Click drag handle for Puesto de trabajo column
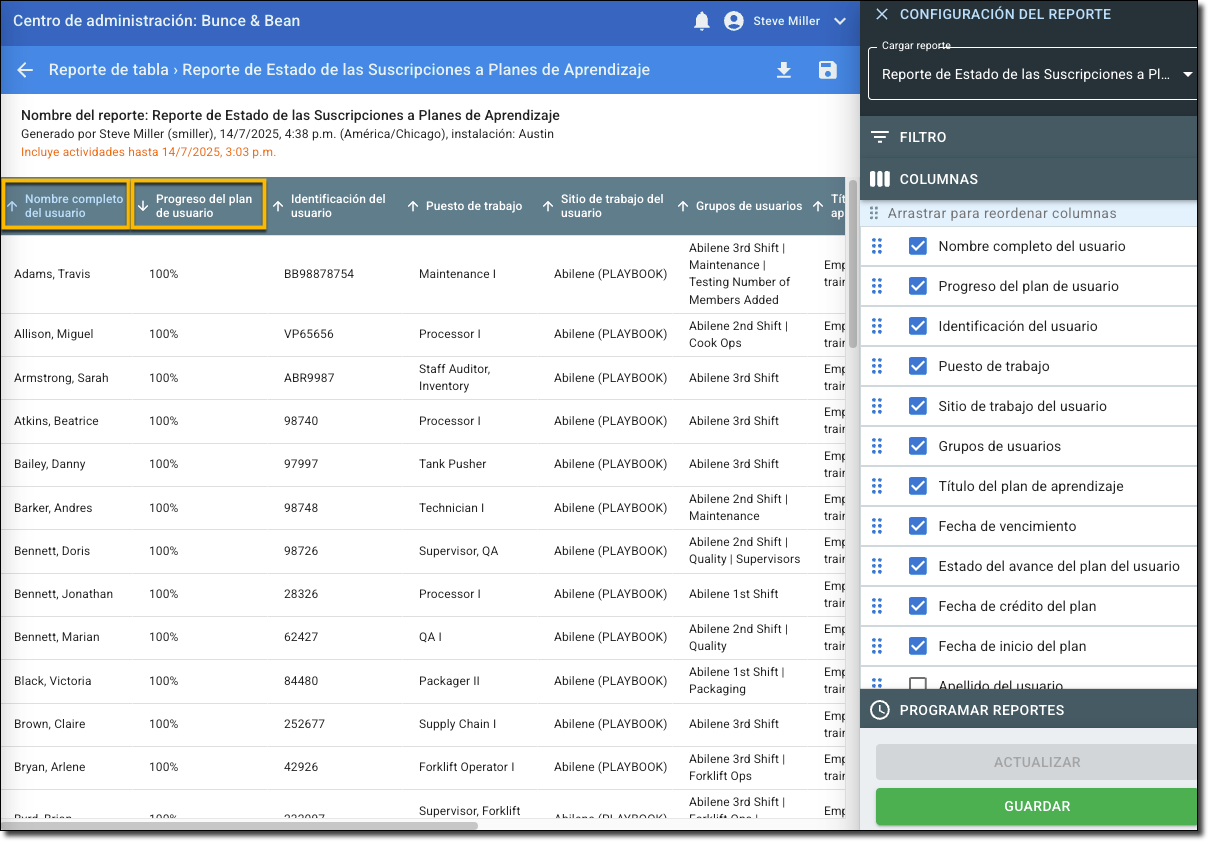This screenshot has width=1208, height=841. [x=877, y=366]
